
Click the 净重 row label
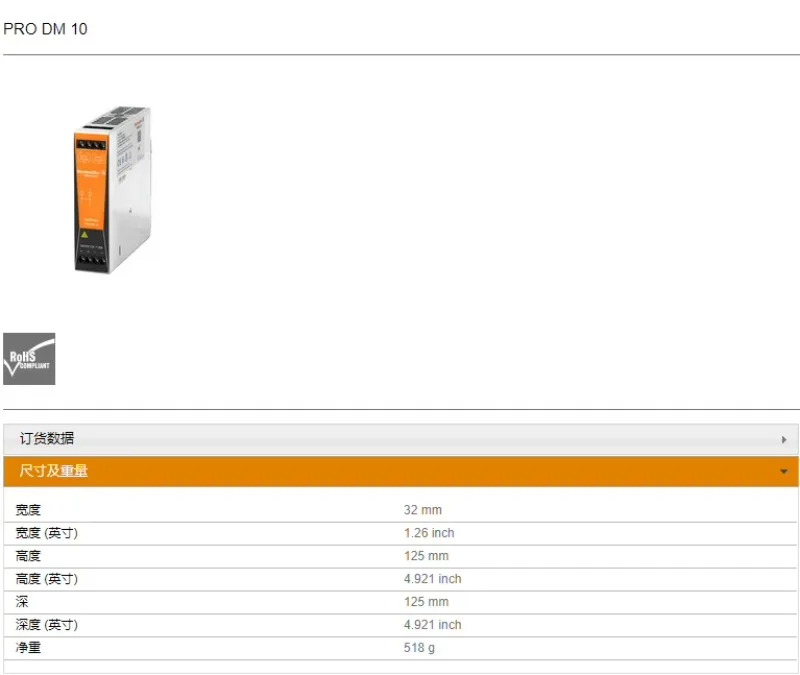(28, 647)
